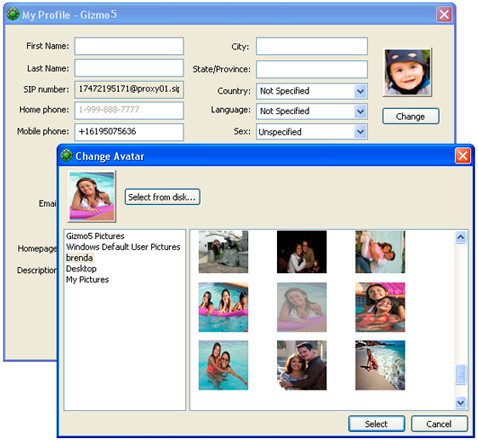Click the Gizmo5 icon in Change Avatar title bar
This screenshot has height=440, width=478.
point(66,155)
